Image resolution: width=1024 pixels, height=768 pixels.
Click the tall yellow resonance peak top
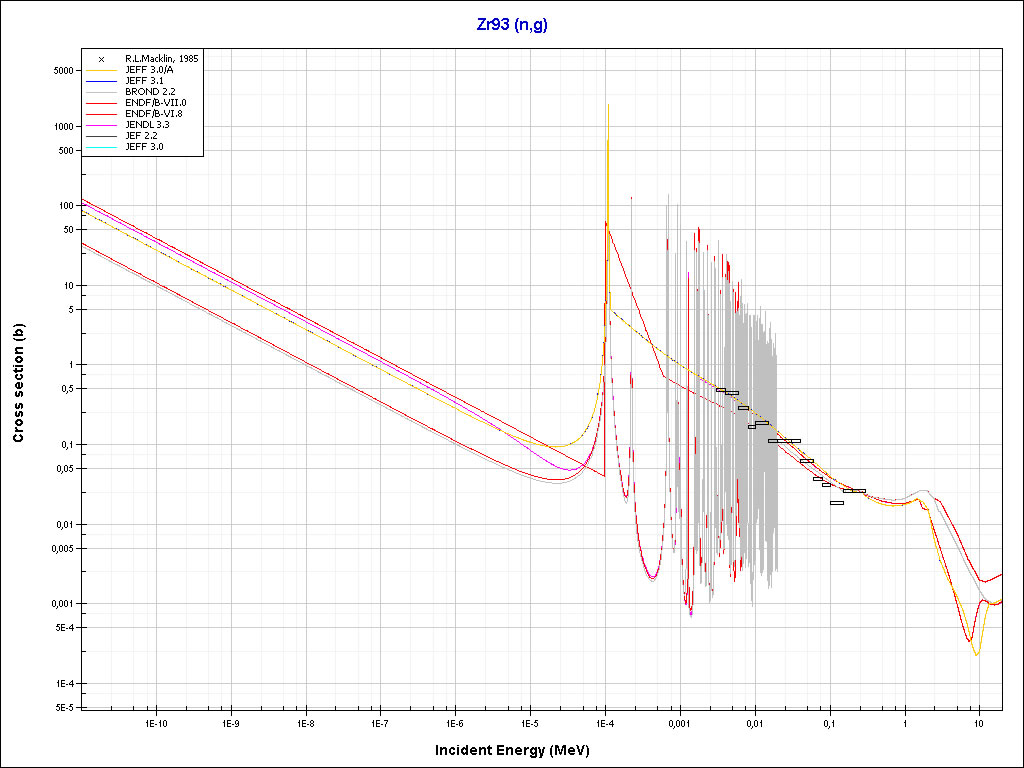click(607, 105)
